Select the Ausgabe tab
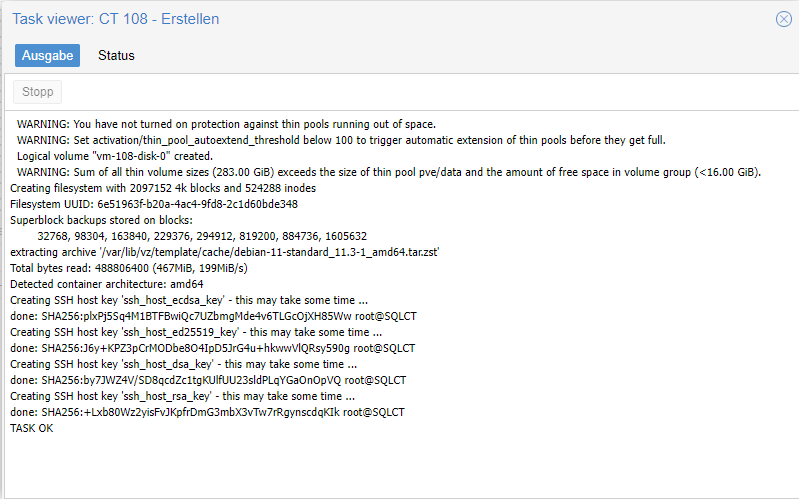Screen dimensions: 799x499 point(47,56)
